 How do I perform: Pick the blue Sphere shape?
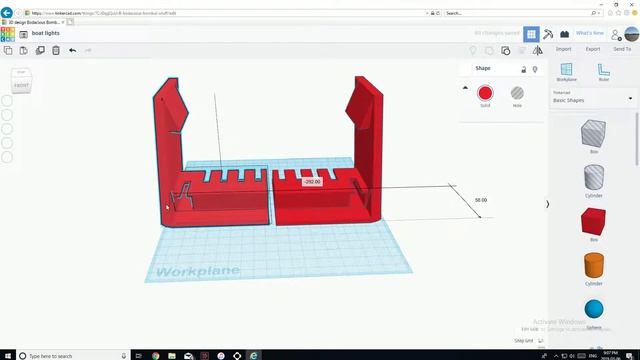coord(594,309)
